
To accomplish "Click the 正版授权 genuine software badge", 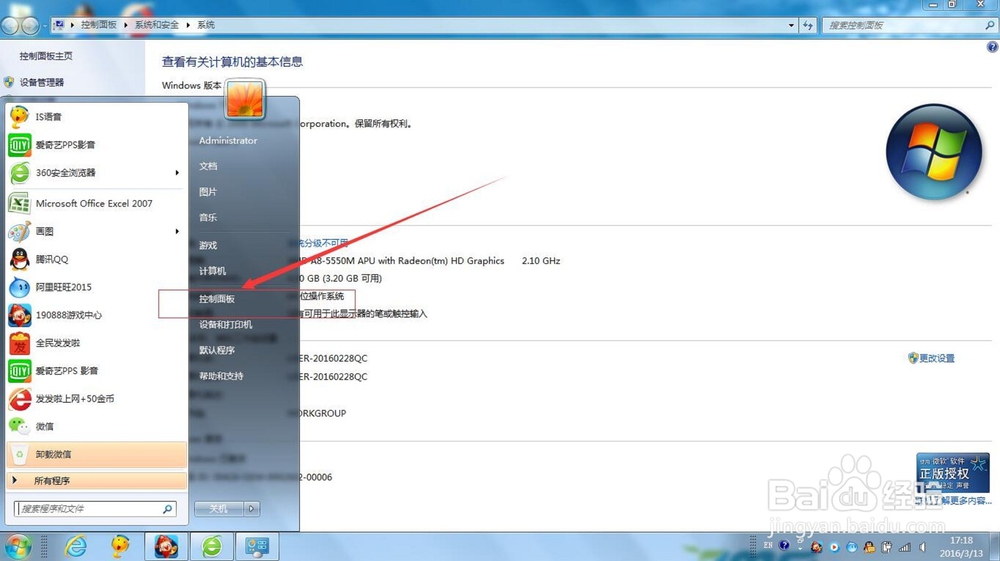I will click(x=953, y=472).
